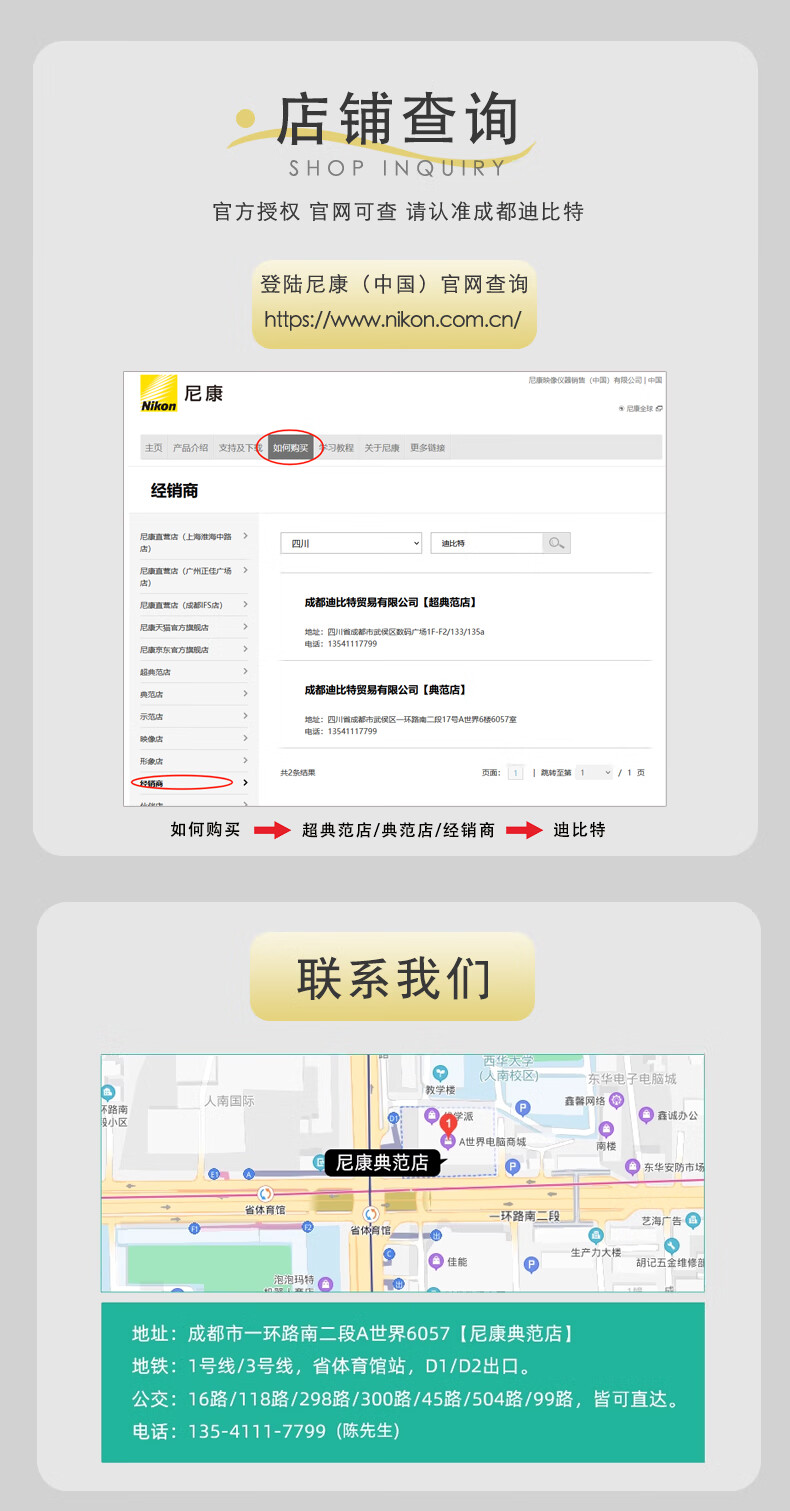Click the C subway exit marker
This screenshot has height=1511, width=790.
coord(389,1253)
